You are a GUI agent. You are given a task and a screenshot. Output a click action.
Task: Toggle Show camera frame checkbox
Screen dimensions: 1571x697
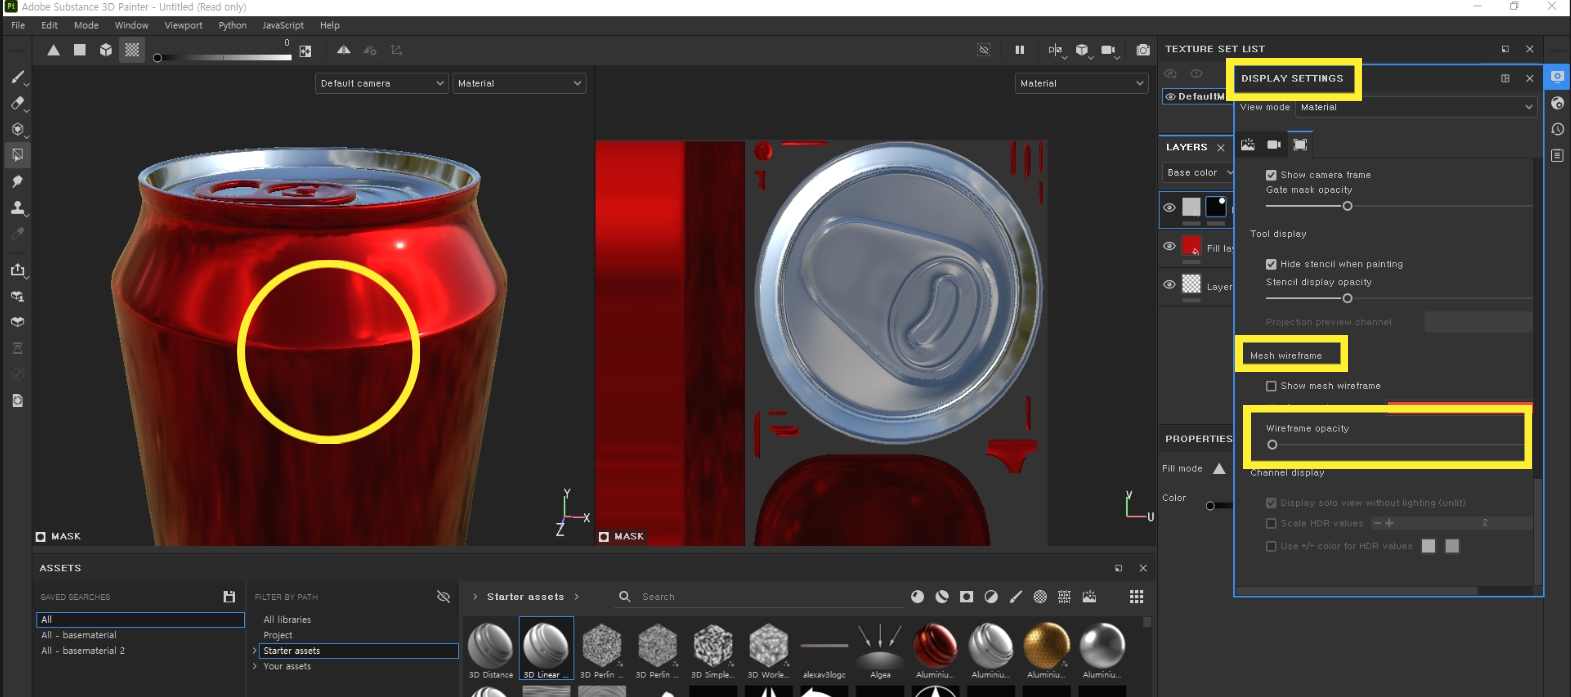(x=1271, y=175)
